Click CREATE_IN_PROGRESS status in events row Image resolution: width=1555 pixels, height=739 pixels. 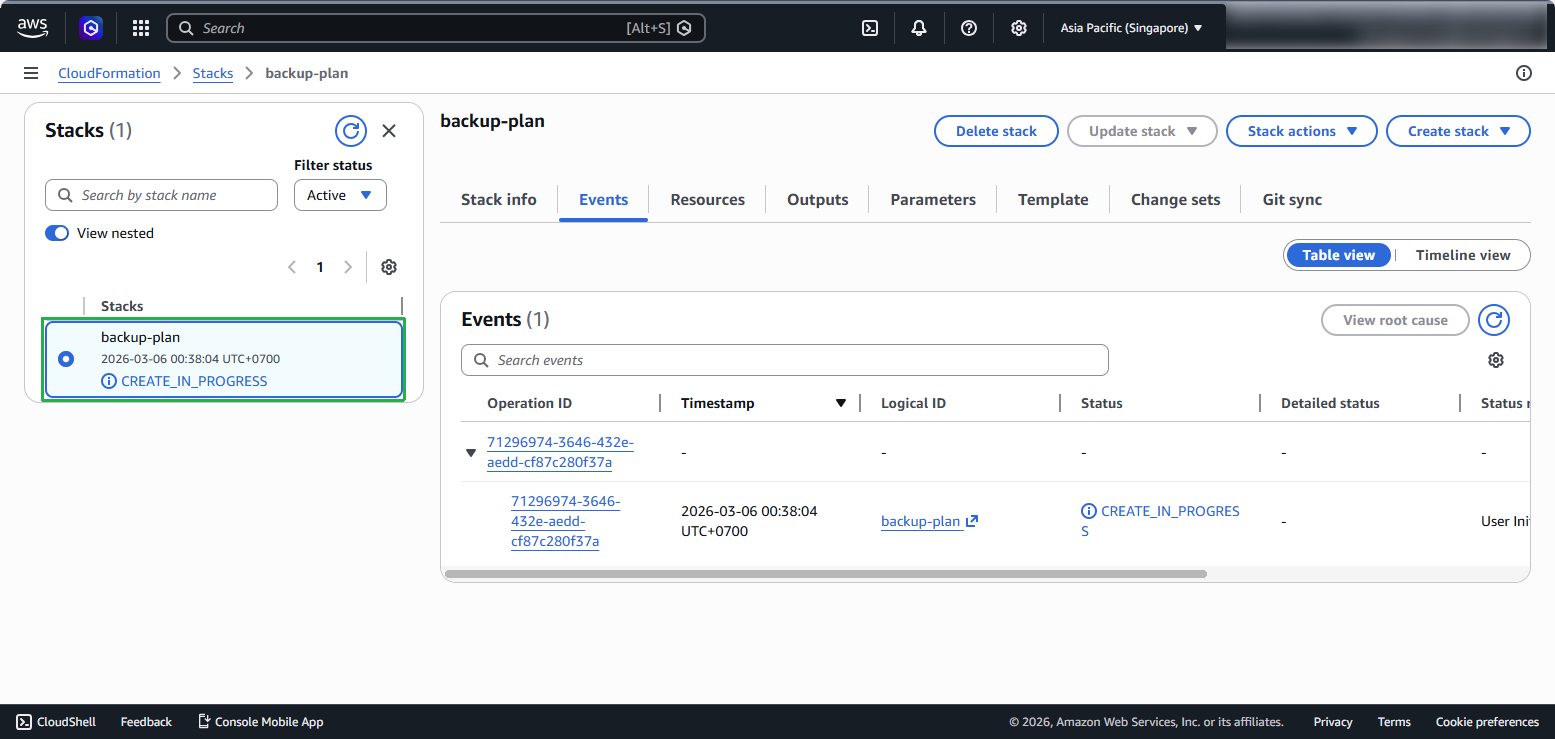[1161, 521]
